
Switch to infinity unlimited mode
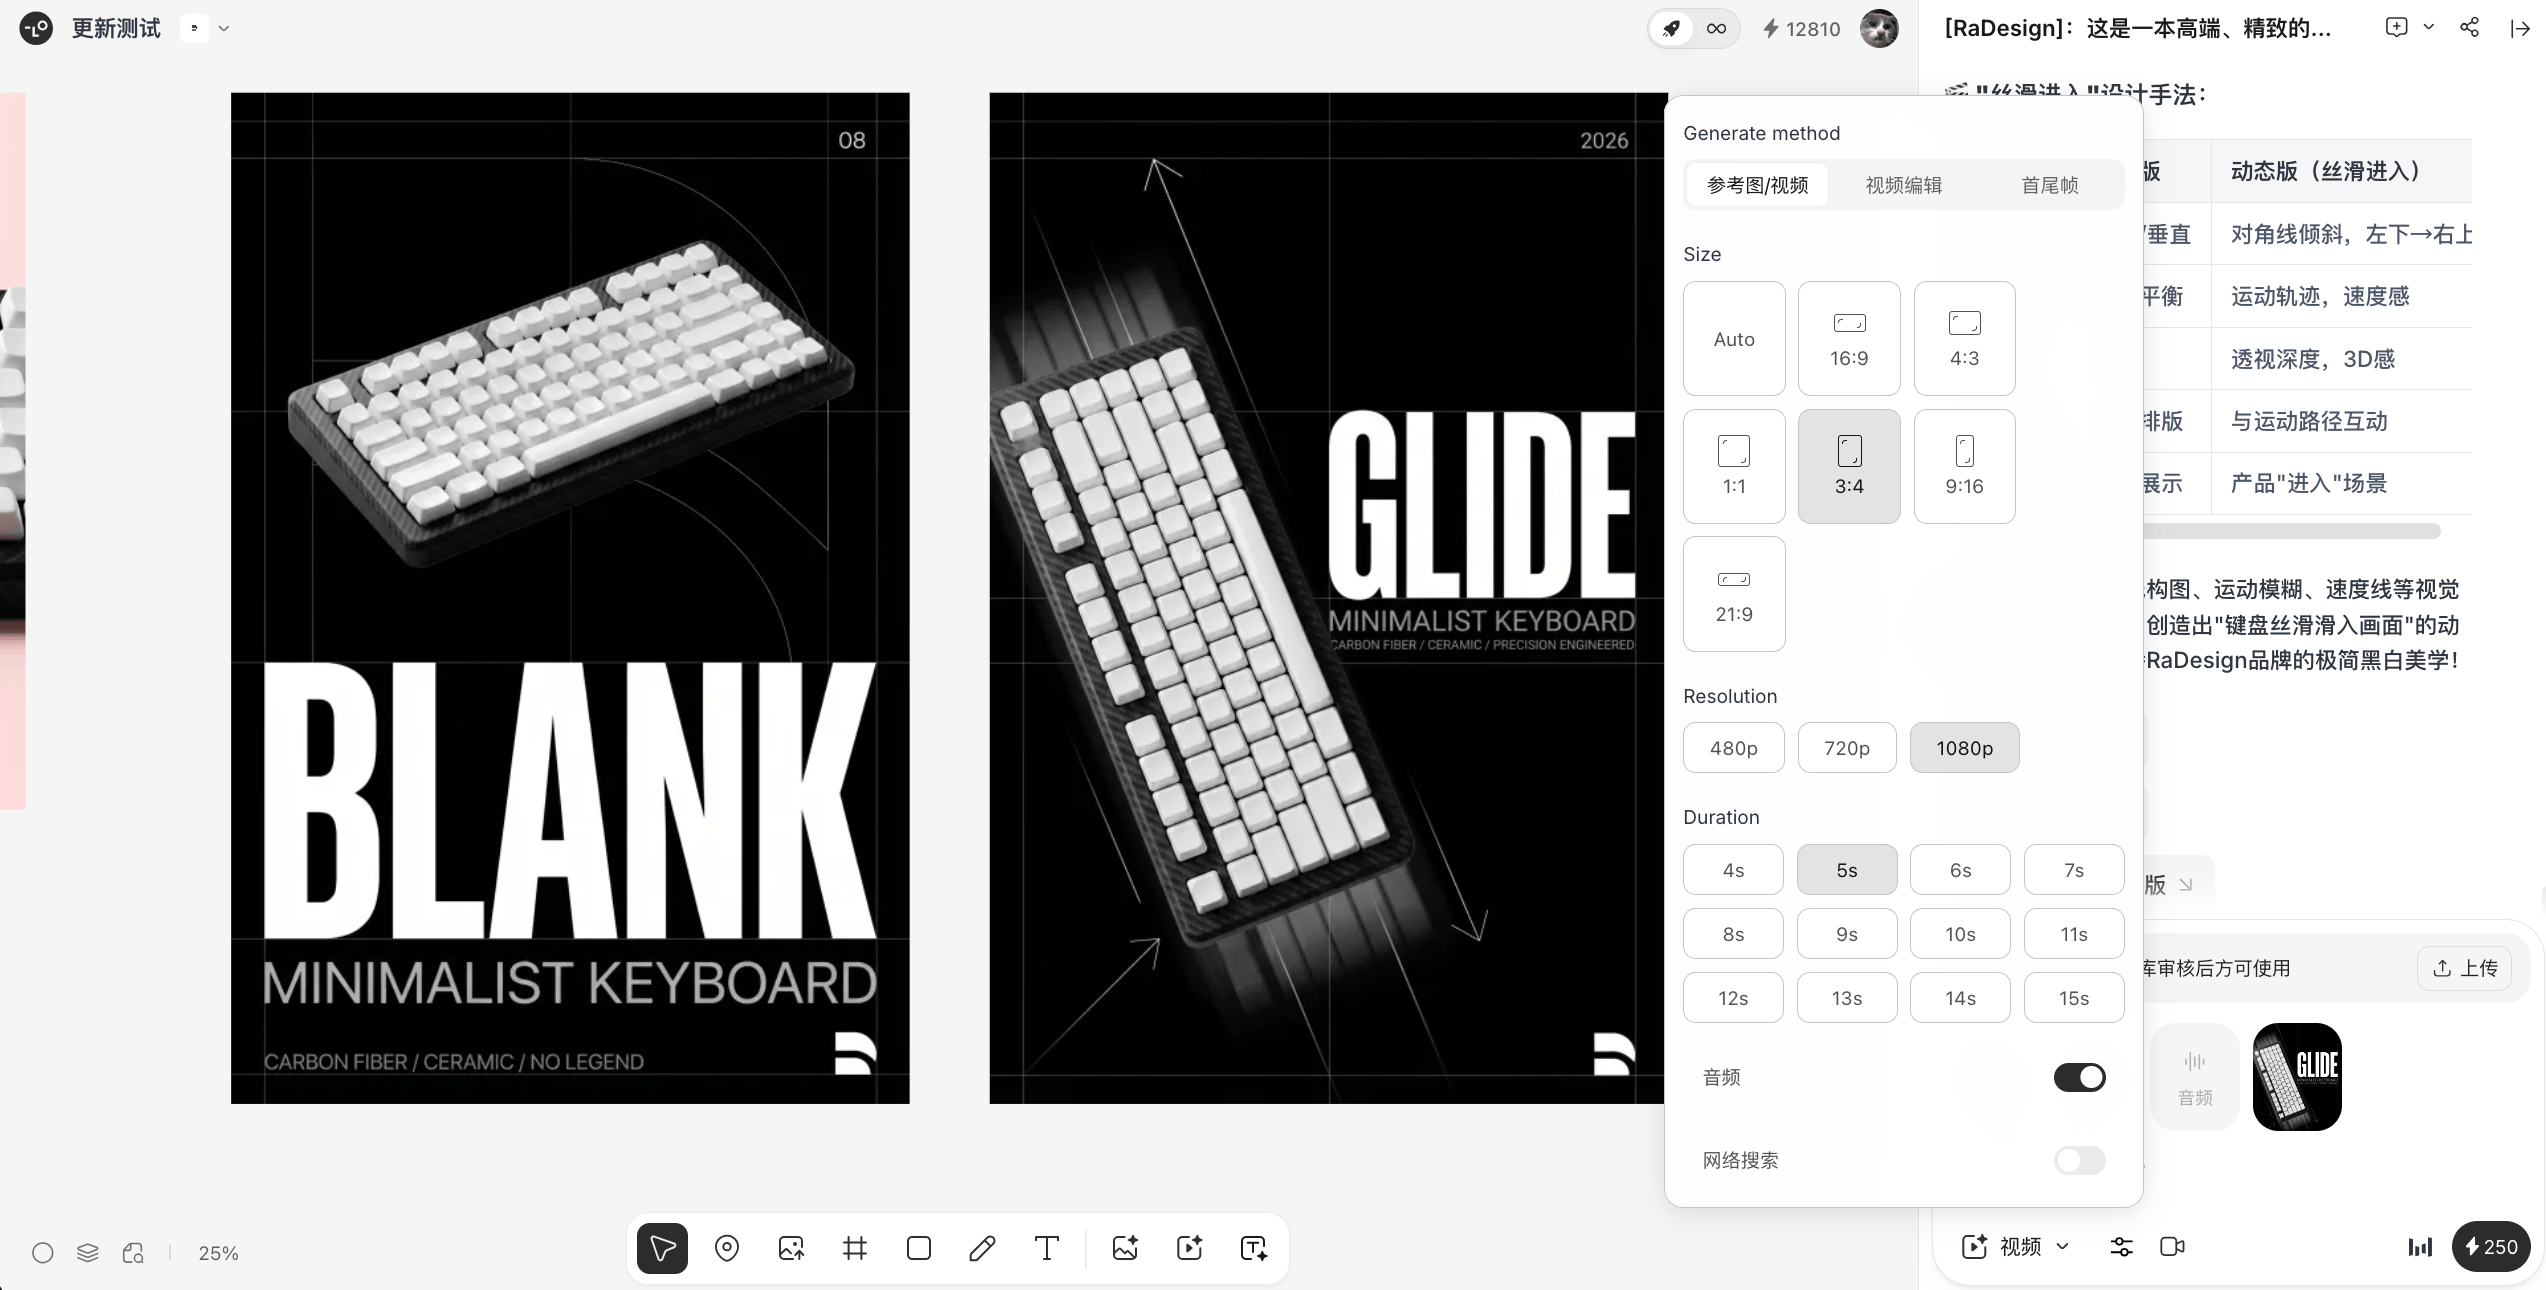tap(1716, 28)
